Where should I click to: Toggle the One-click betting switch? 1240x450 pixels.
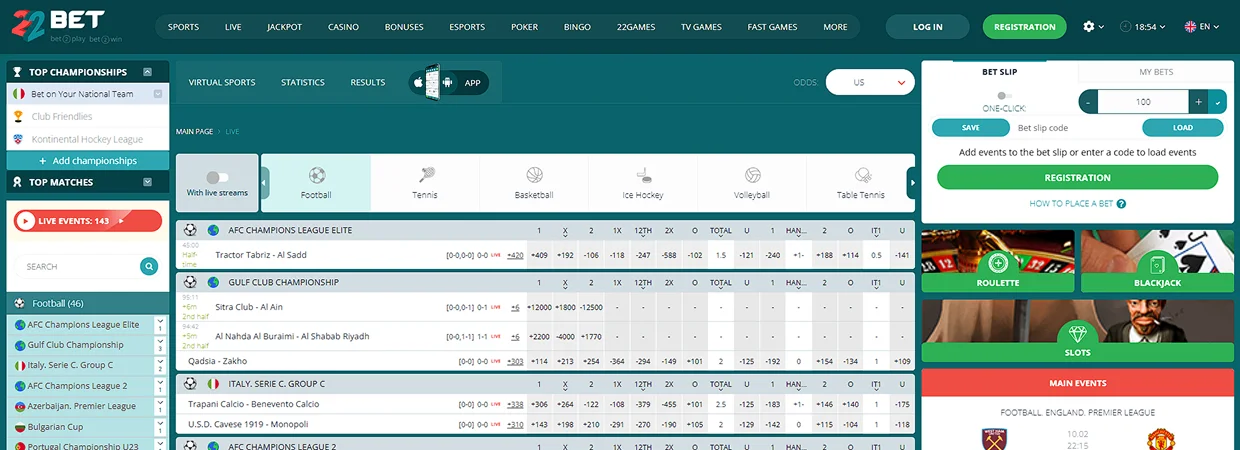(1003, 95)
